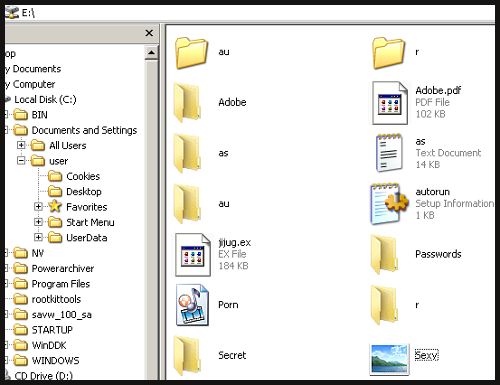
Task: Select the faded Adobe folder icon
Action: [188, 103]
